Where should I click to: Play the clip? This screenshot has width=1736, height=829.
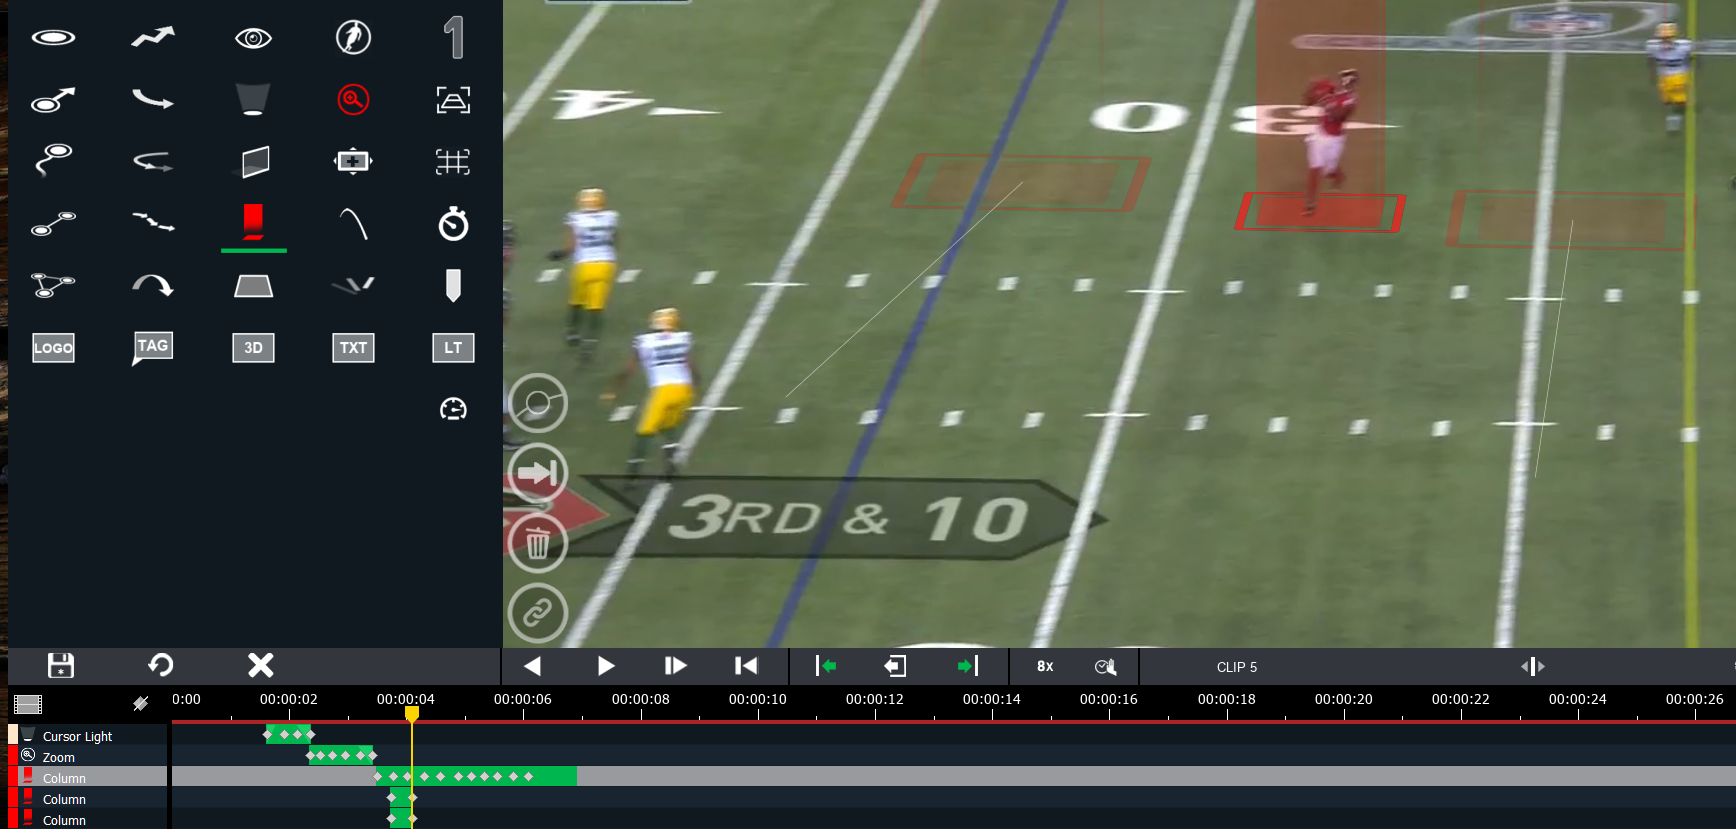(x=606, y=666)
